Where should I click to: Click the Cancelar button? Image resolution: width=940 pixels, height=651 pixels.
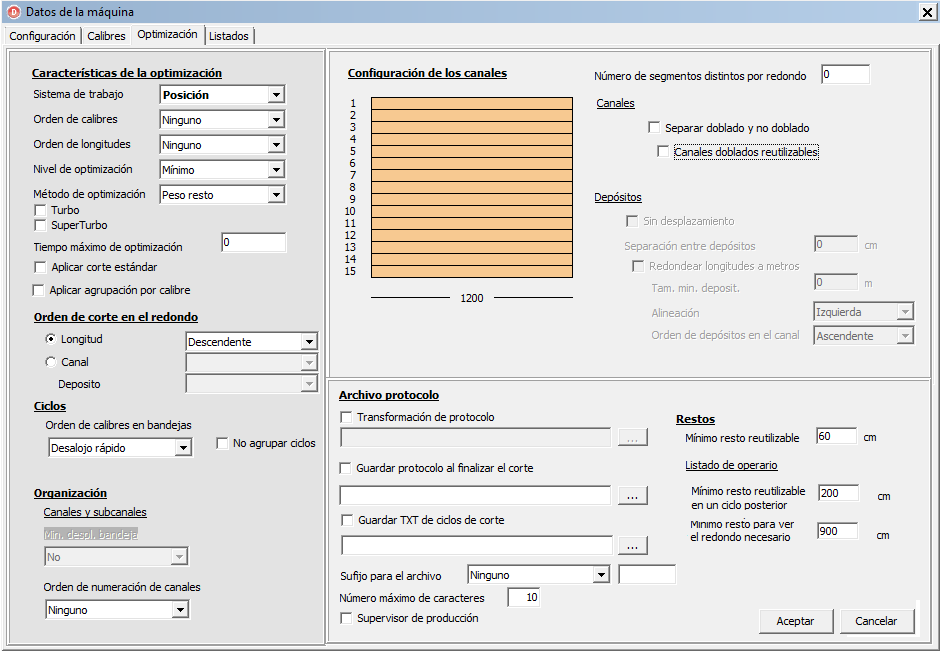pyautogui.click(x=876, y=621)
